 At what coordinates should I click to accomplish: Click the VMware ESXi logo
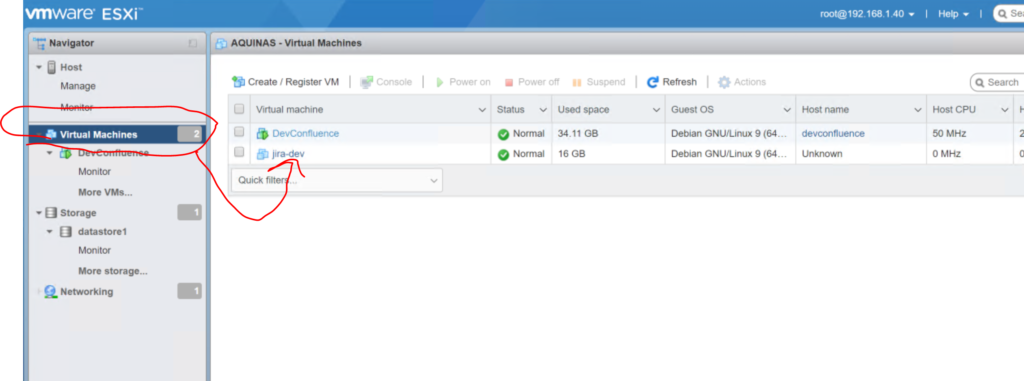pyautogui.click(x=84, y=14)
